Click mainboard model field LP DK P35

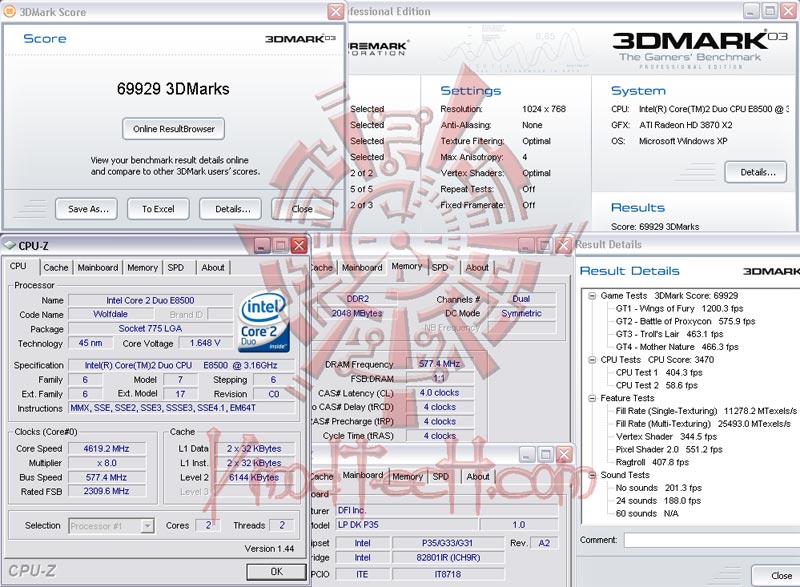(407, 524)
